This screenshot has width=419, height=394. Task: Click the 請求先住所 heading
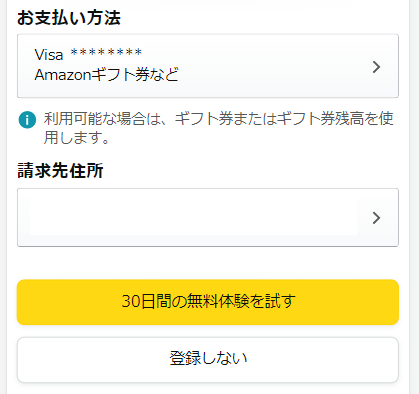pyautogui.click(x=60, y=171)
